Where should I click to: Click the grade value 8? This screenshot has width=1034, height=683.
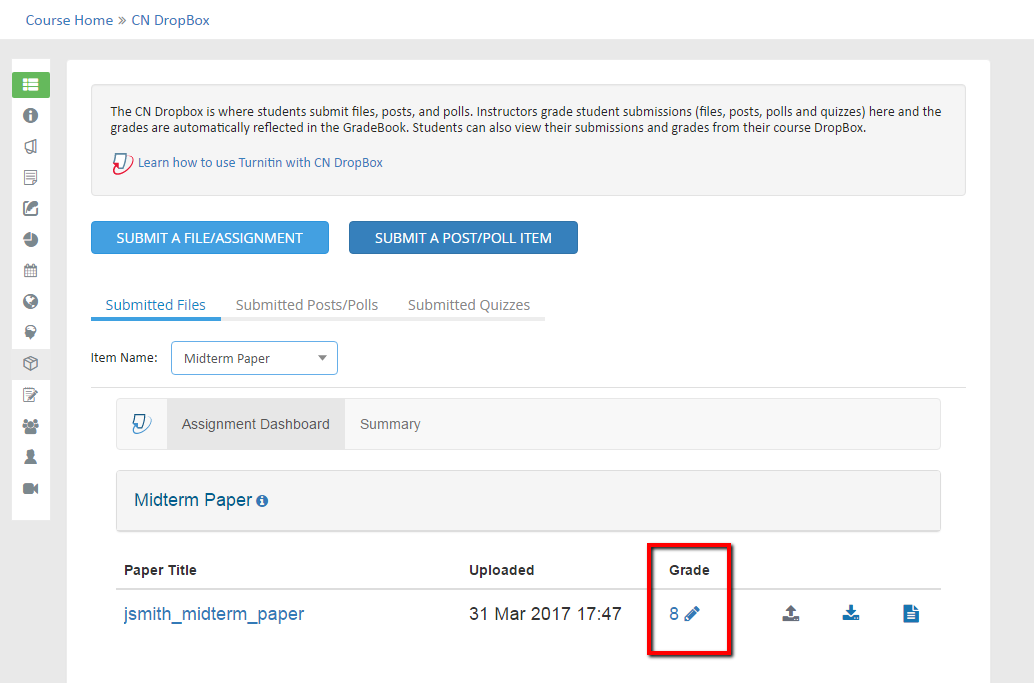click(674, 614)
